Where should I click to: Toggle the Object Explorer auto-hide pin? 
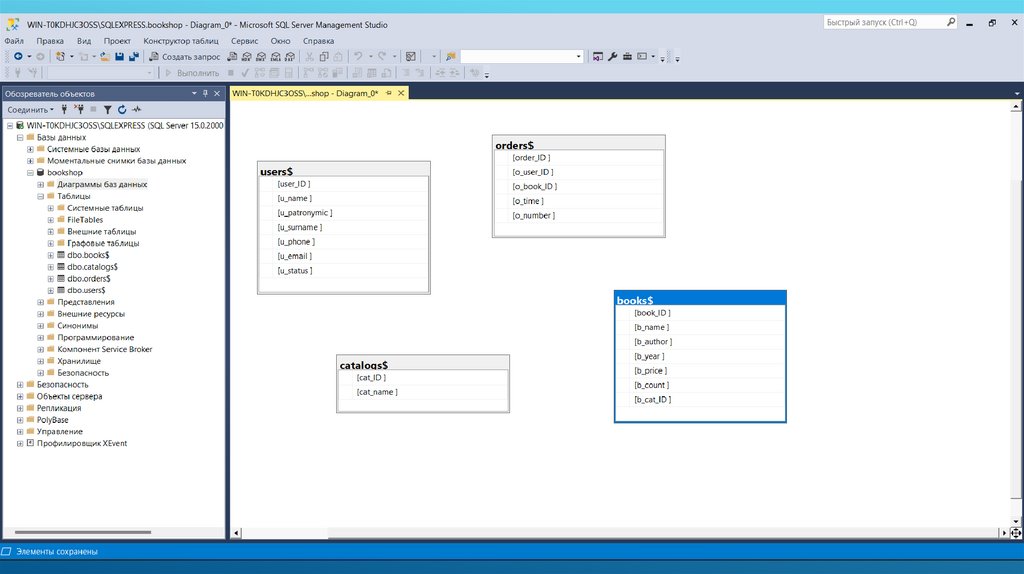pyautogui.click(x=205, y=93)
